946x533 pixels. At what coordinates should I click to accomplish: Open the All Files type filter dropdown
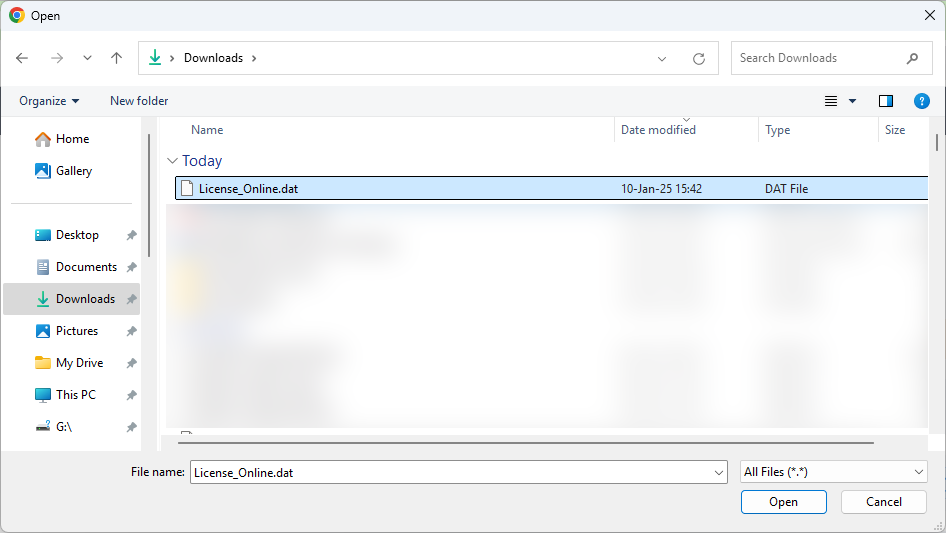click(833, 472)
